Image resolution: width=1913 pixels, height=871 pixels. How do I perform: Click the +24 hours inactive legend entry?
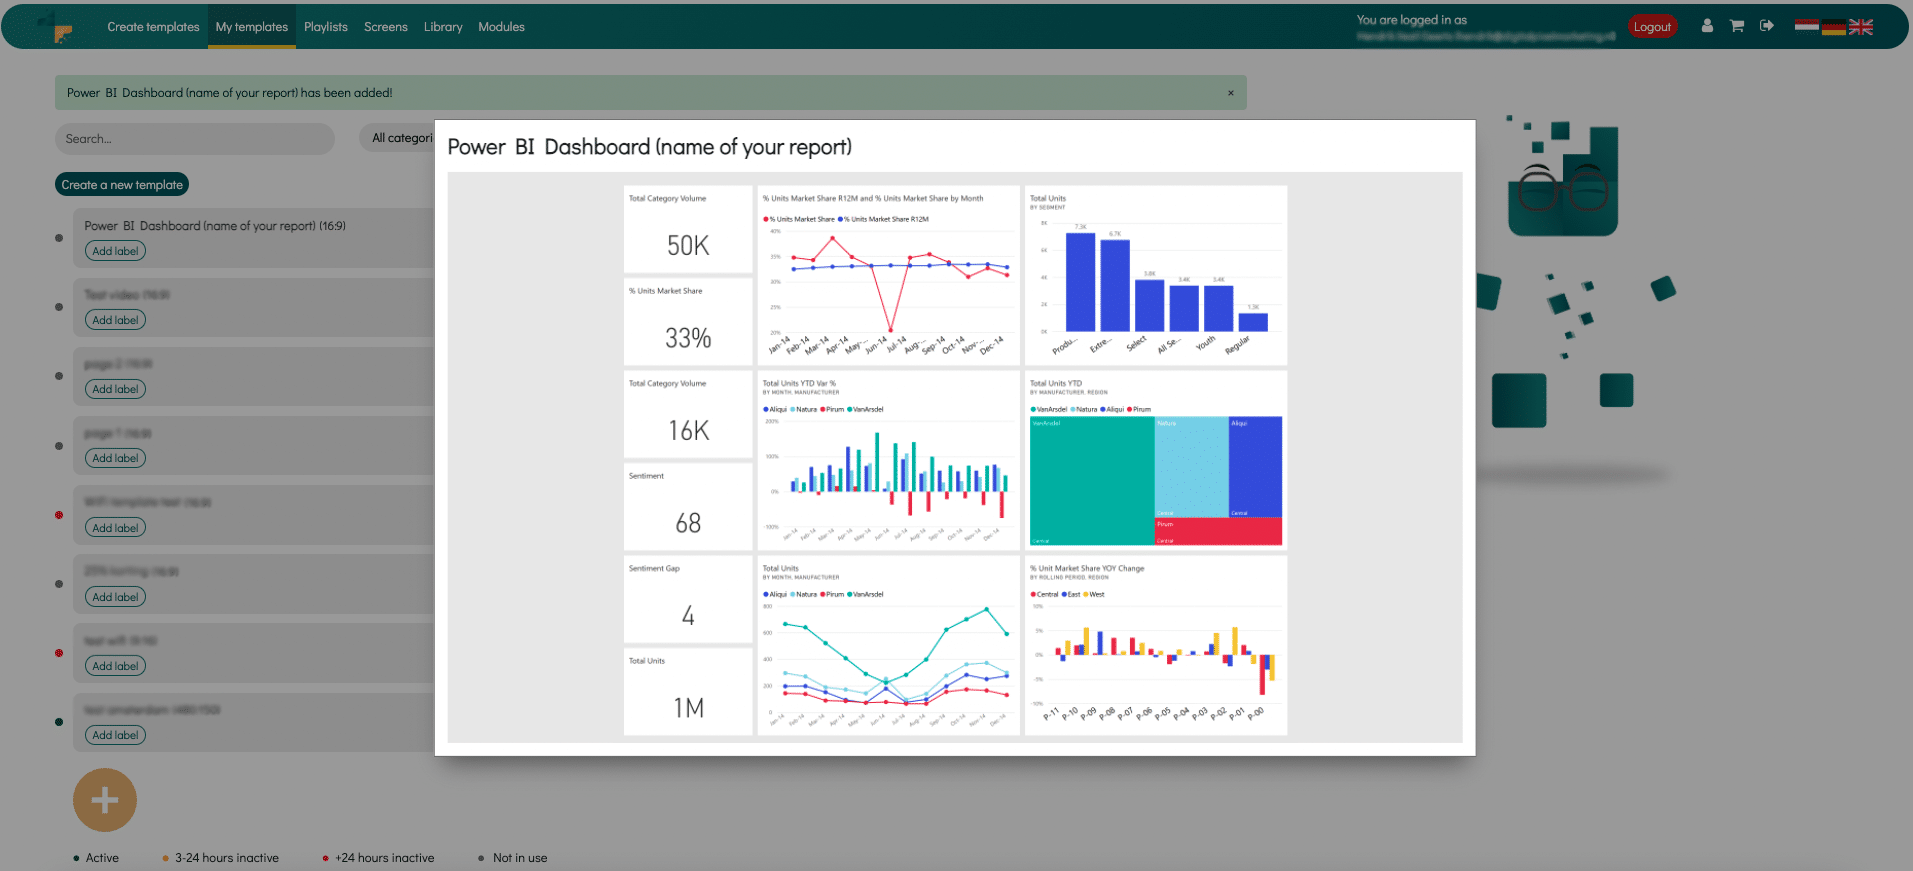[x=378, y=858]
